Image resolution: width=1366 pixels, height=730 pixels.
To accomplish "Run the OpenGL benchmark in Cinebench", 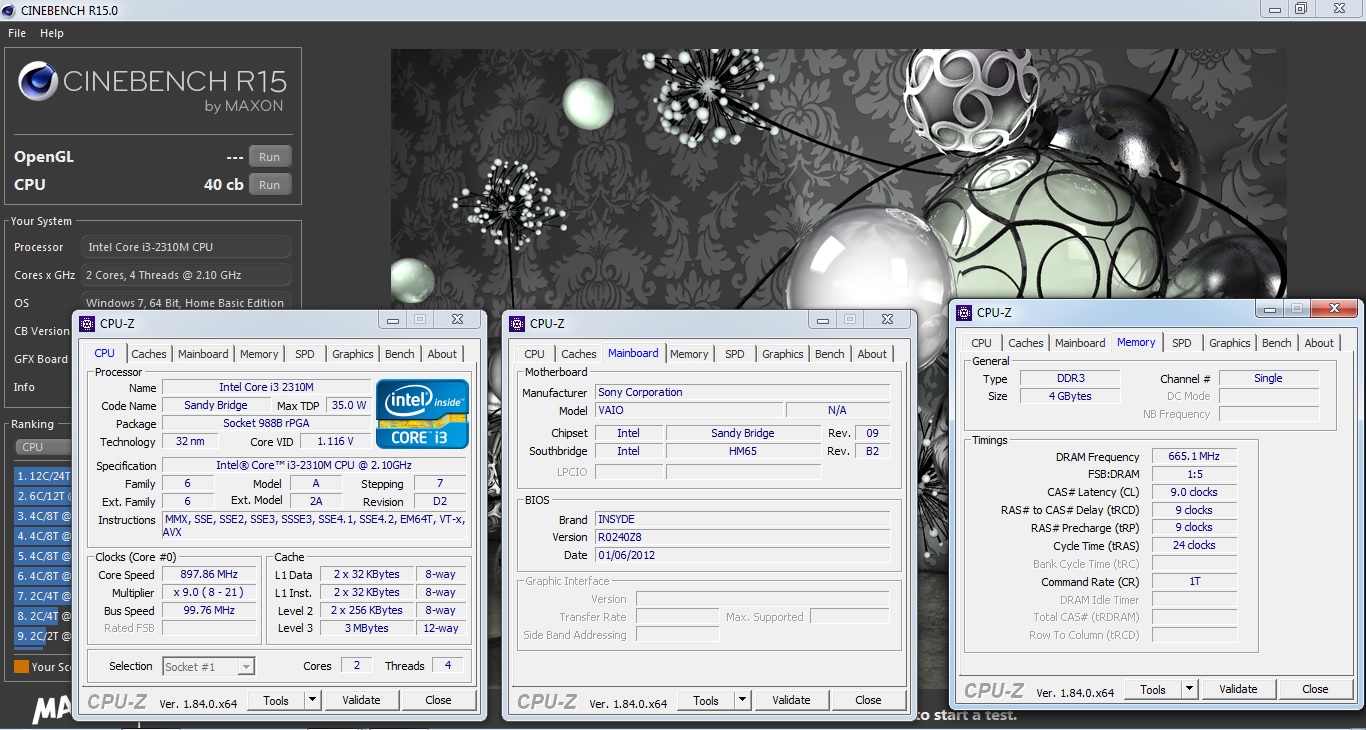I will click(270, 157).
